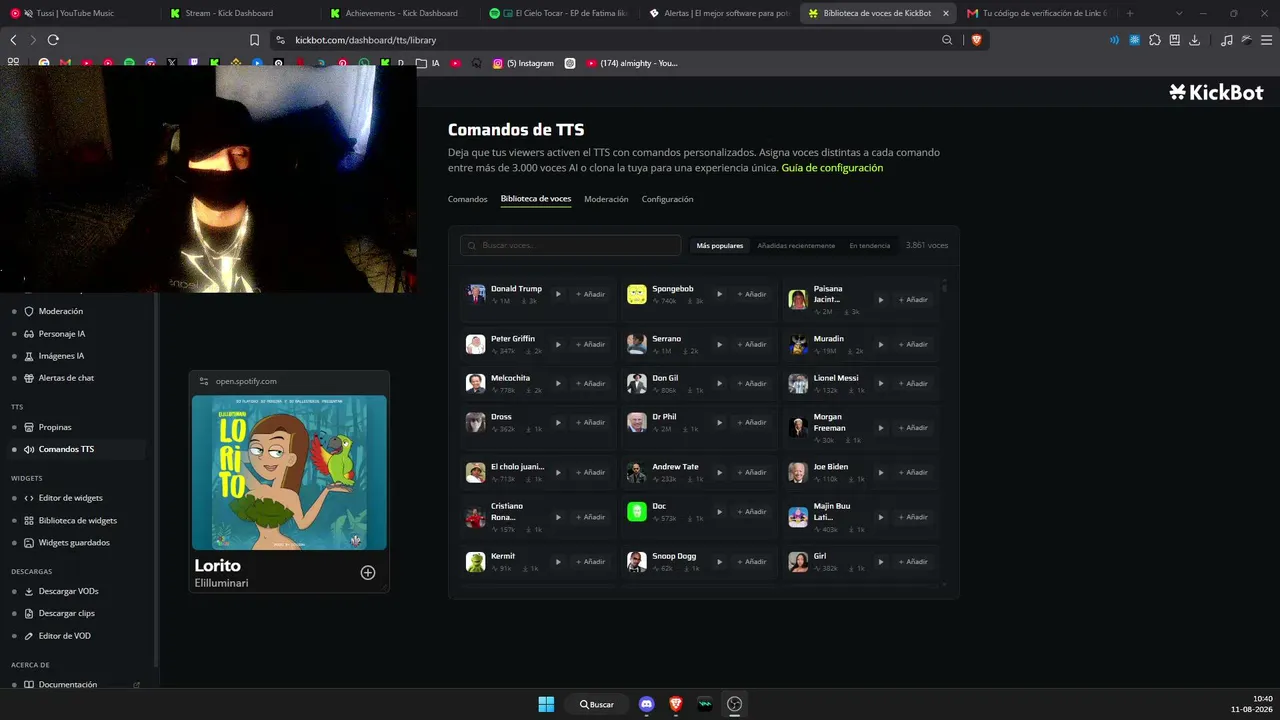Reload the page in the browser
The height and width of the screenshot is (720, 1280).
point(53,40)
